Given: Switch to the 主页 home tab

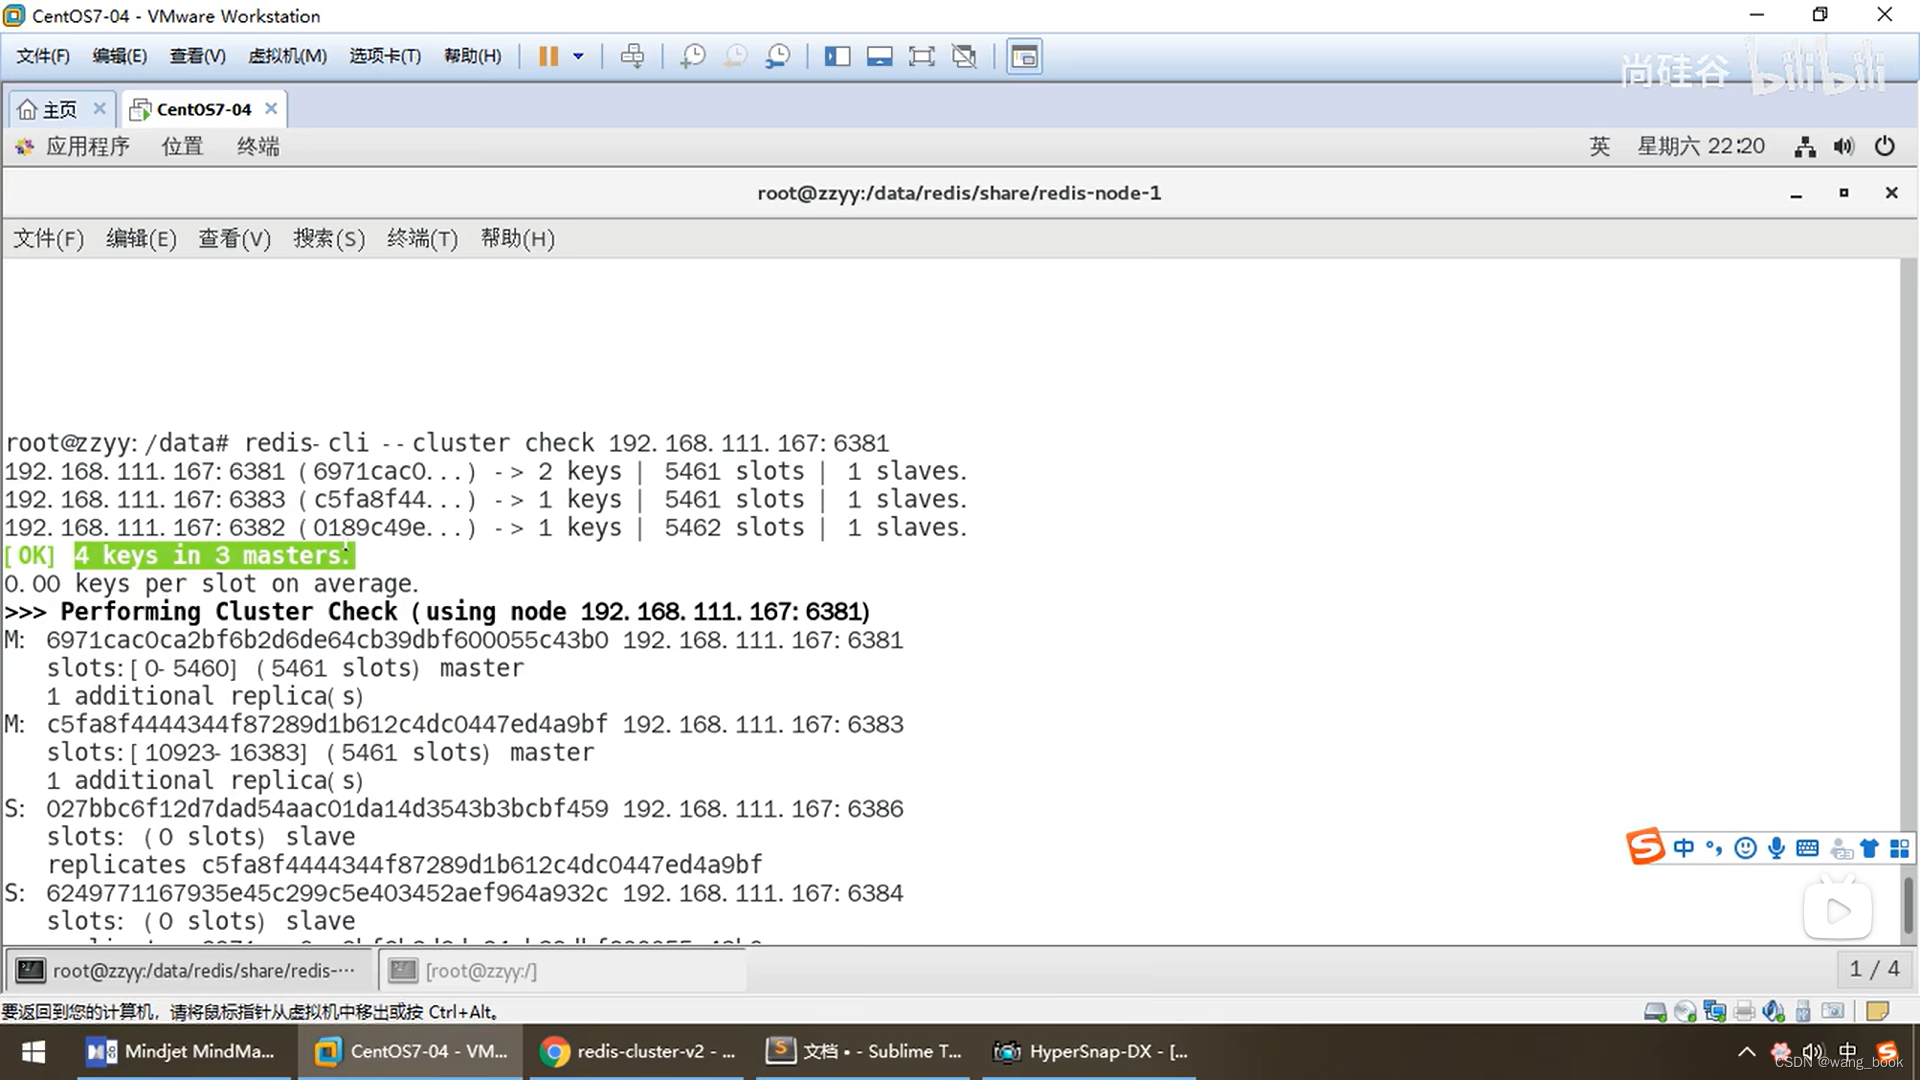Looking at the screenshot, I should coord(59,109).
